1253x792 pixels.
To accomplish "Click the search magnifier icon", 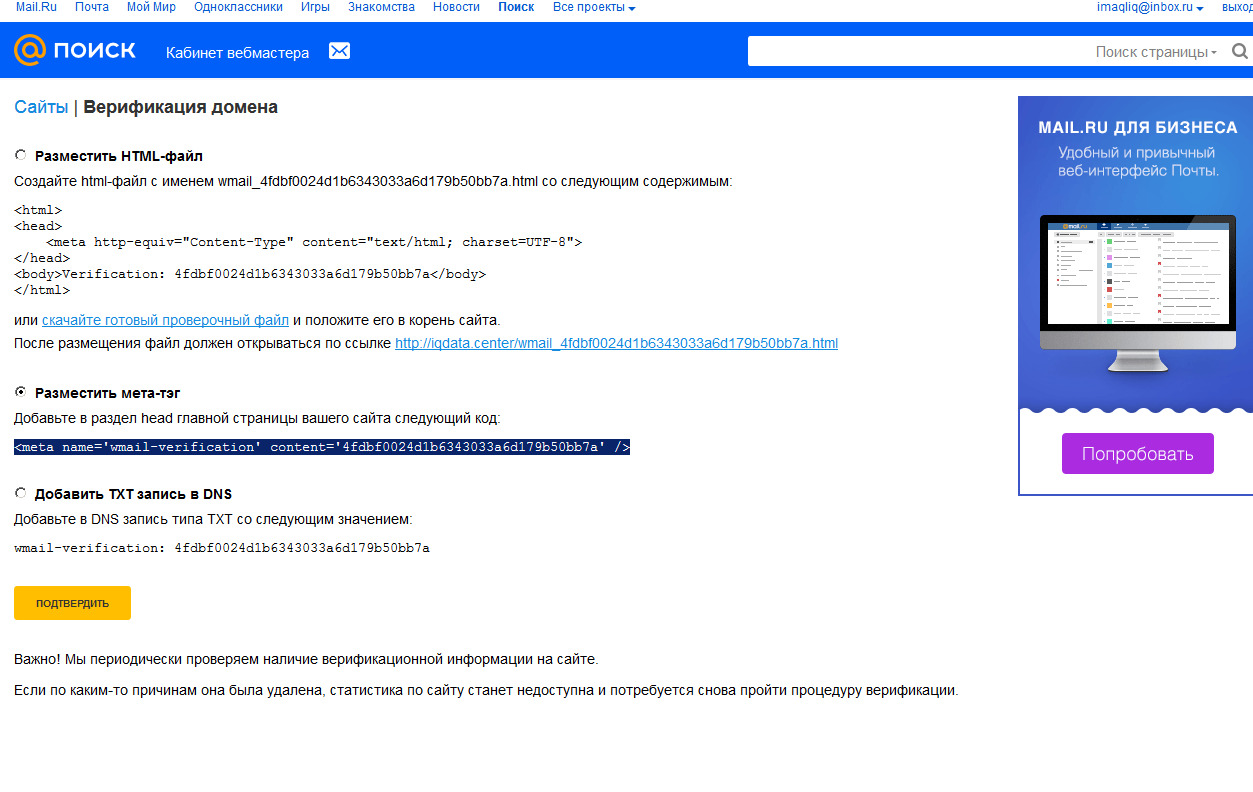I will [x=1240, y=52].
